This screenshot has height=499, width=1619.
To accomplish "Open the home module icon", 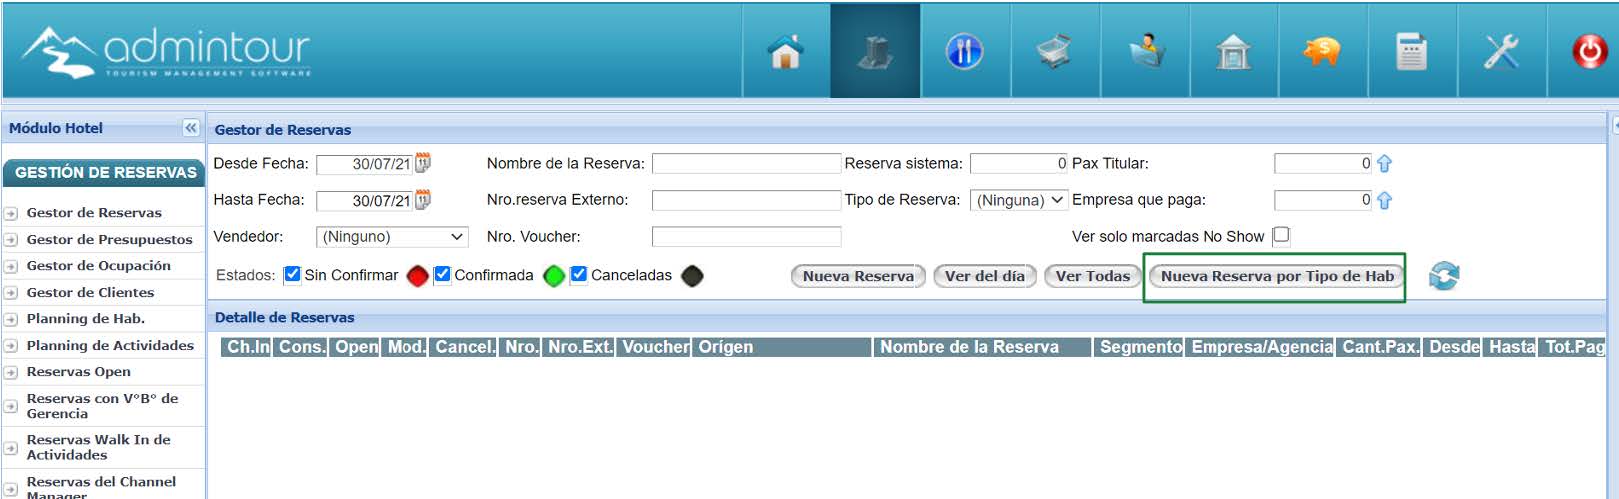I will pyautogui.click(x=786, y=51).
